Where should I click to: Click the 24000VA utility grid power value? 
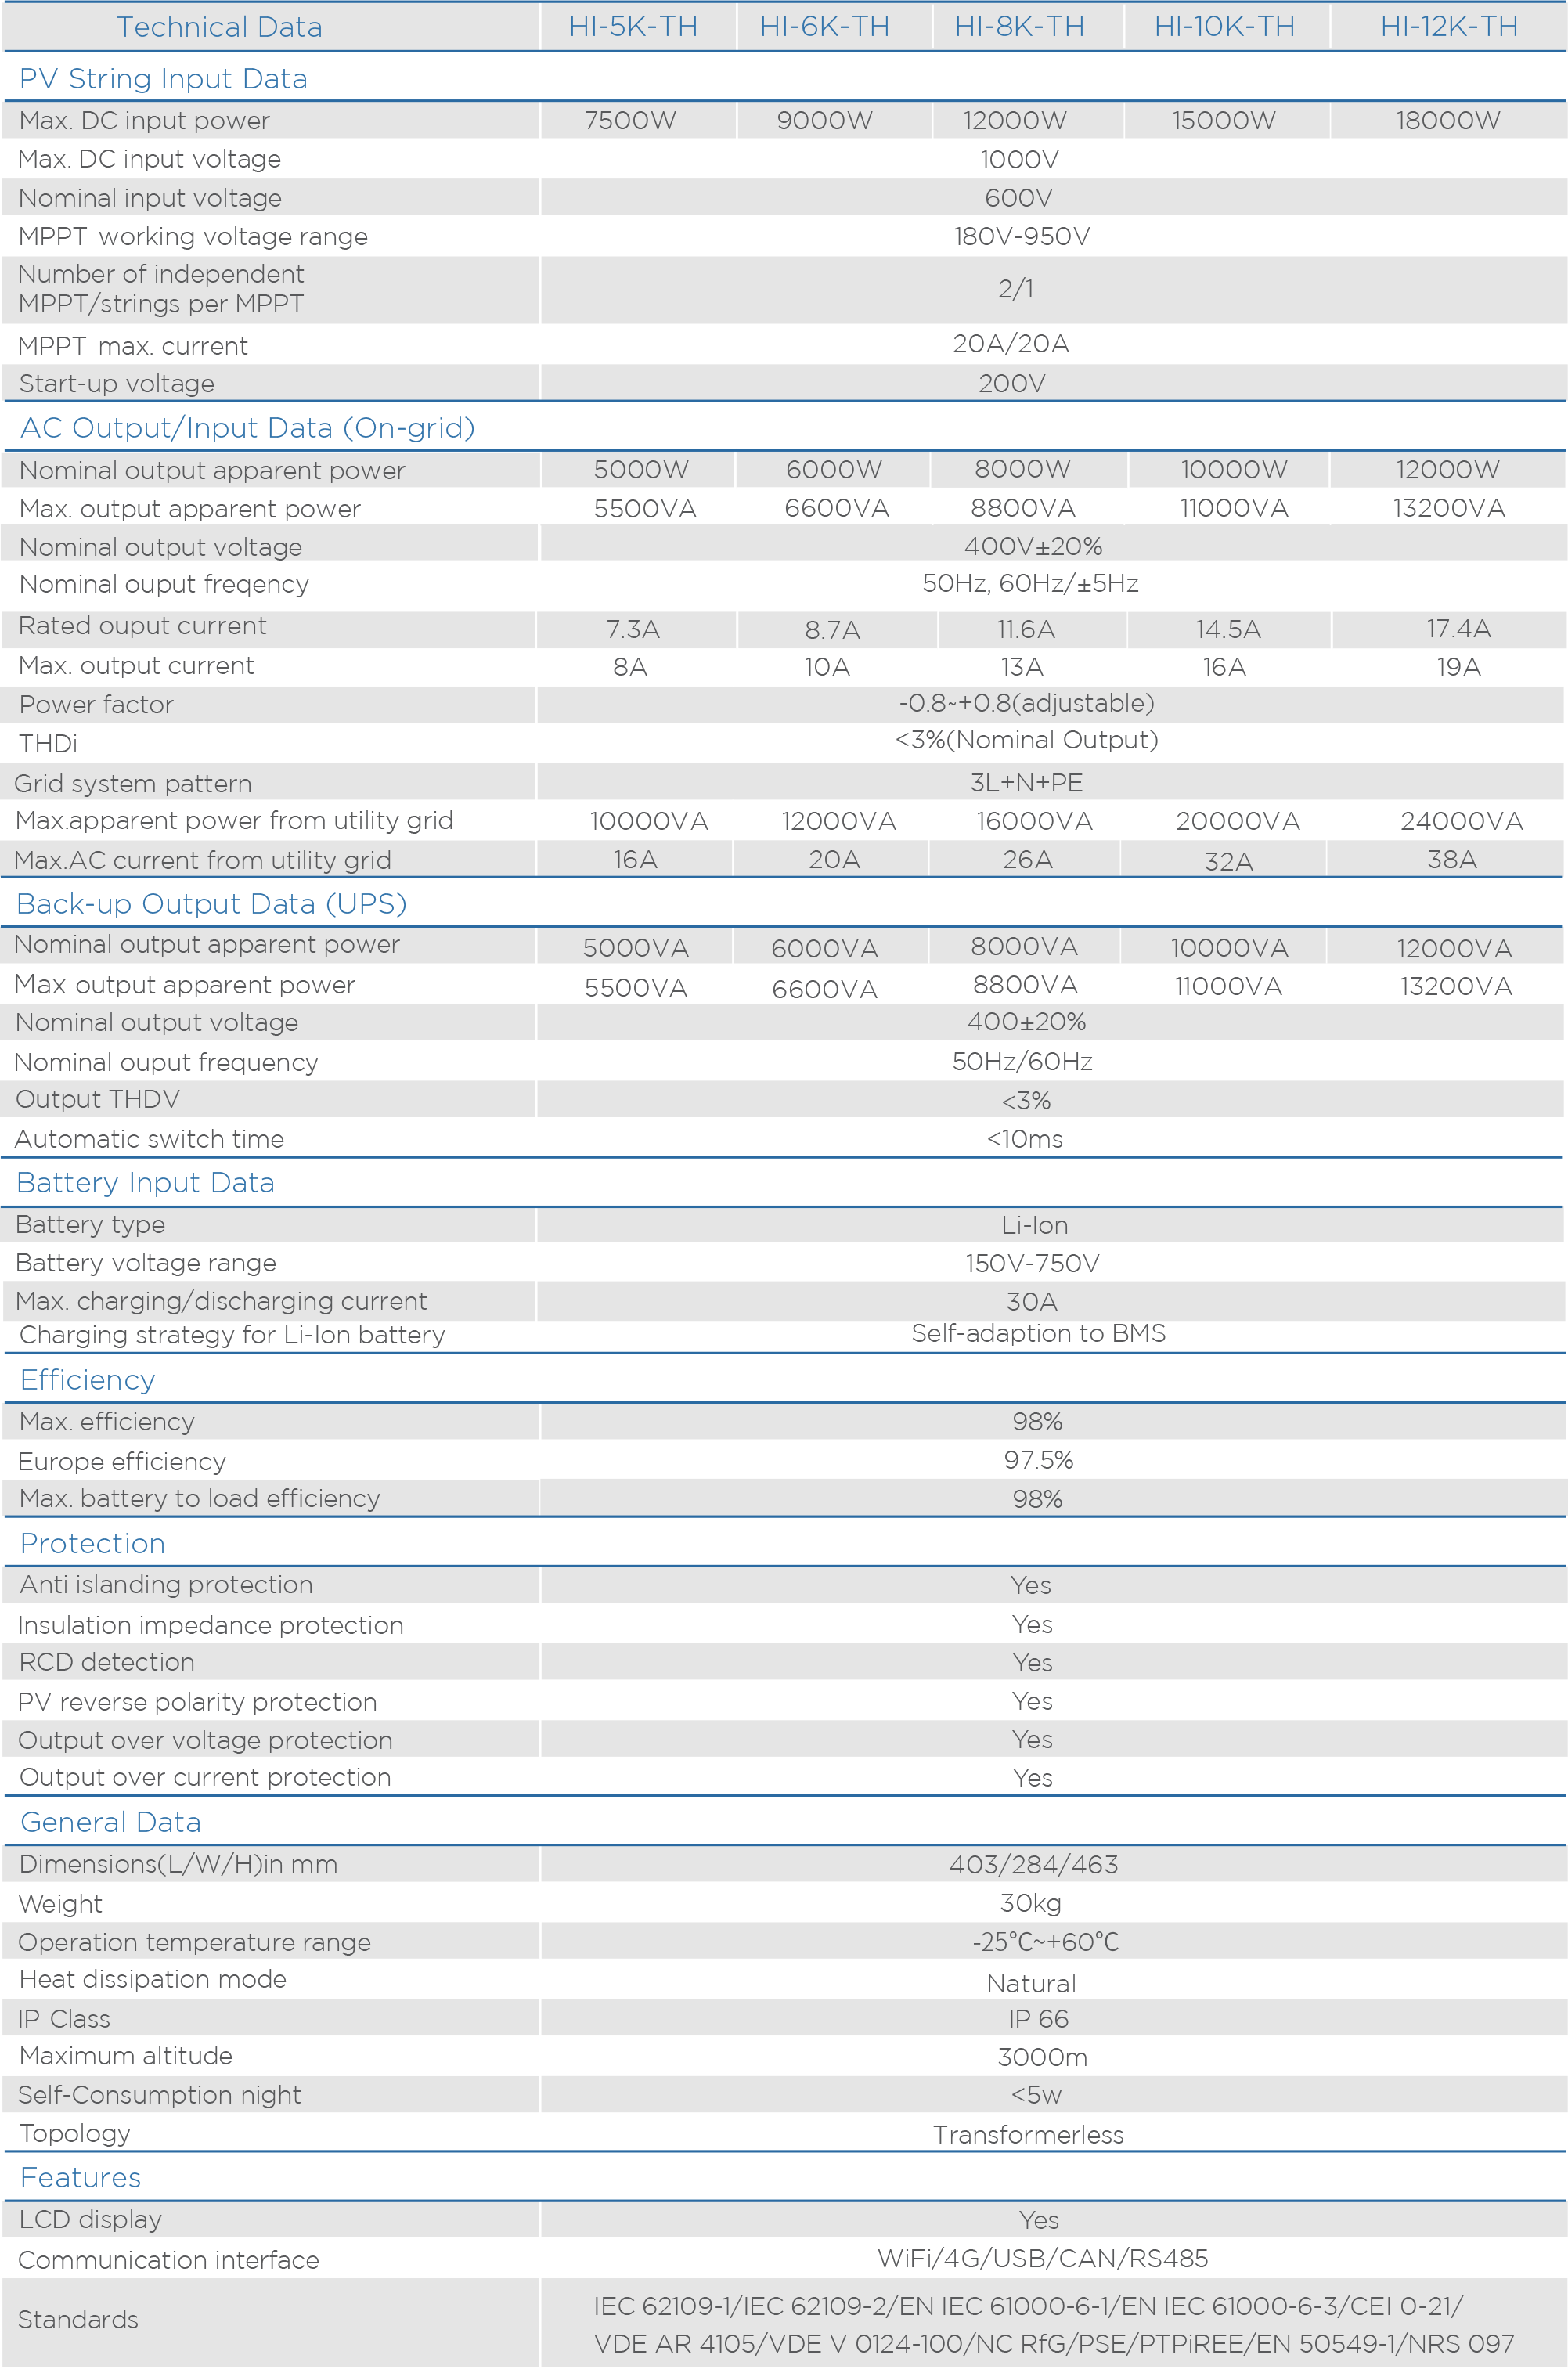(x=1461, y=821)
